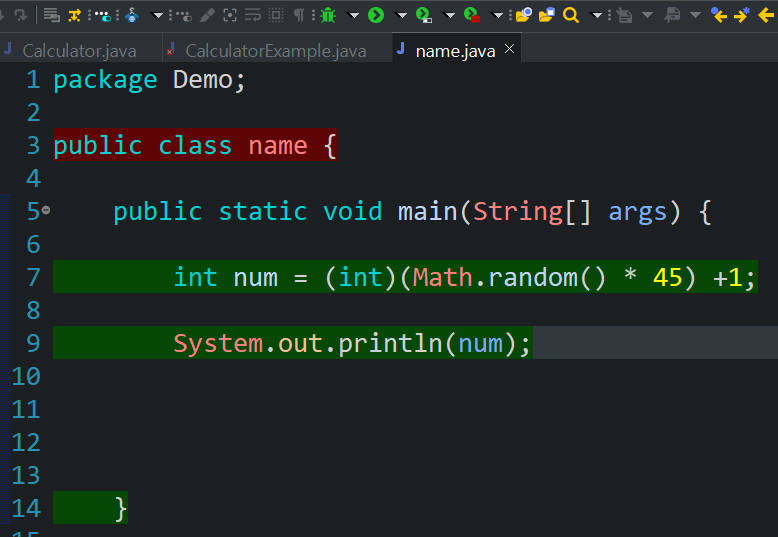This screenshot has width=778, height=537.
Task: Toggle Mark Occurrences highlighter icon
Action: point(207,15)
